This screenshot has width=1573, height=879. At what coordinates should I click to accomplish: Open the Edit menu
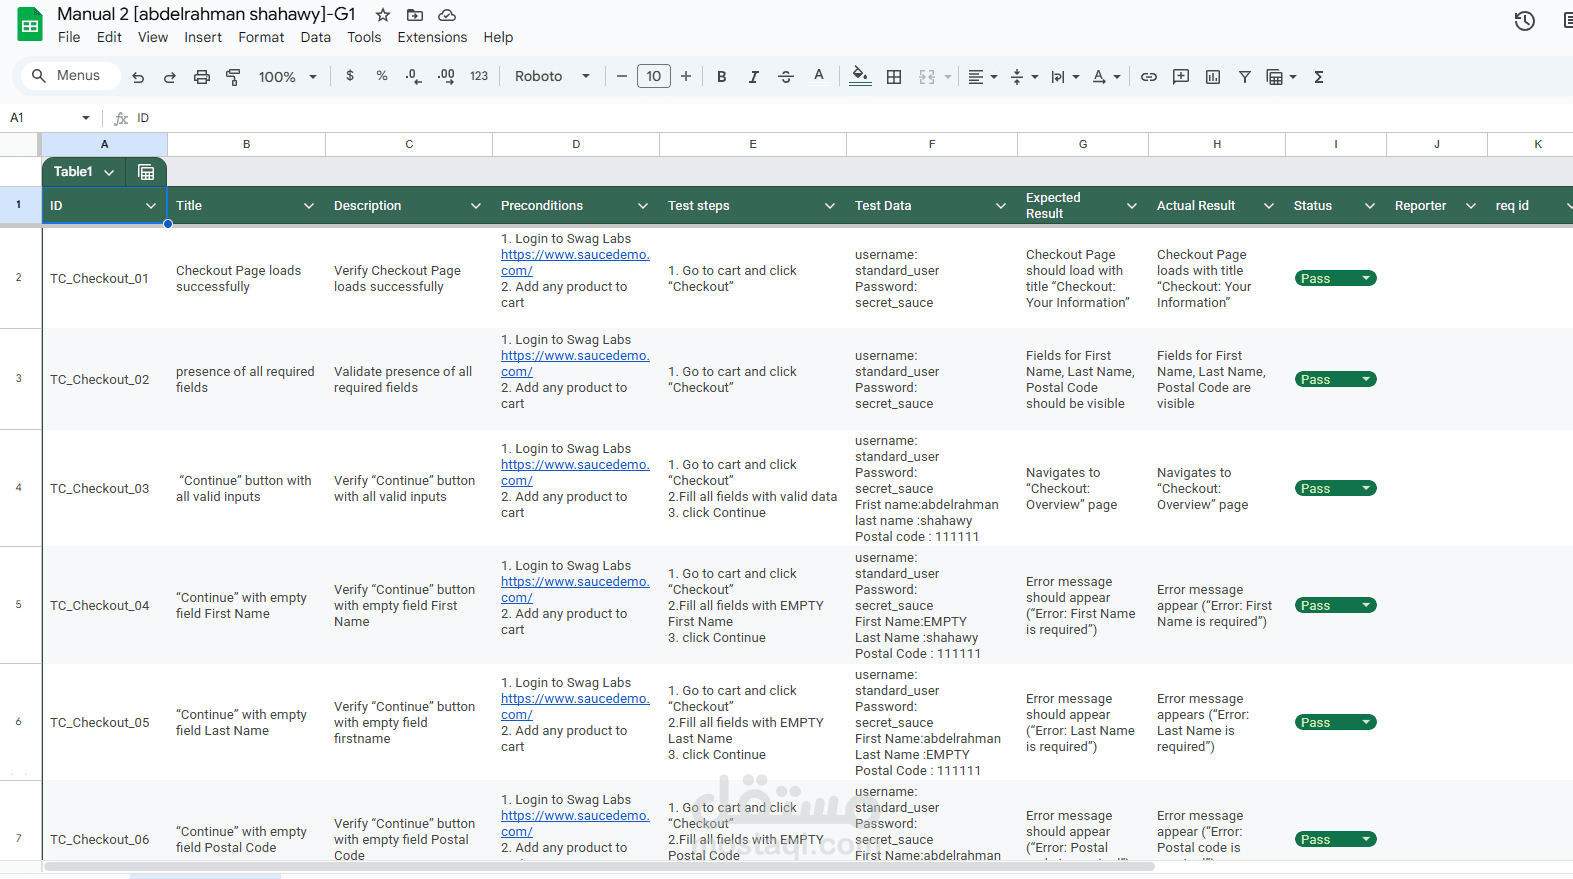(x=109, y=37)
